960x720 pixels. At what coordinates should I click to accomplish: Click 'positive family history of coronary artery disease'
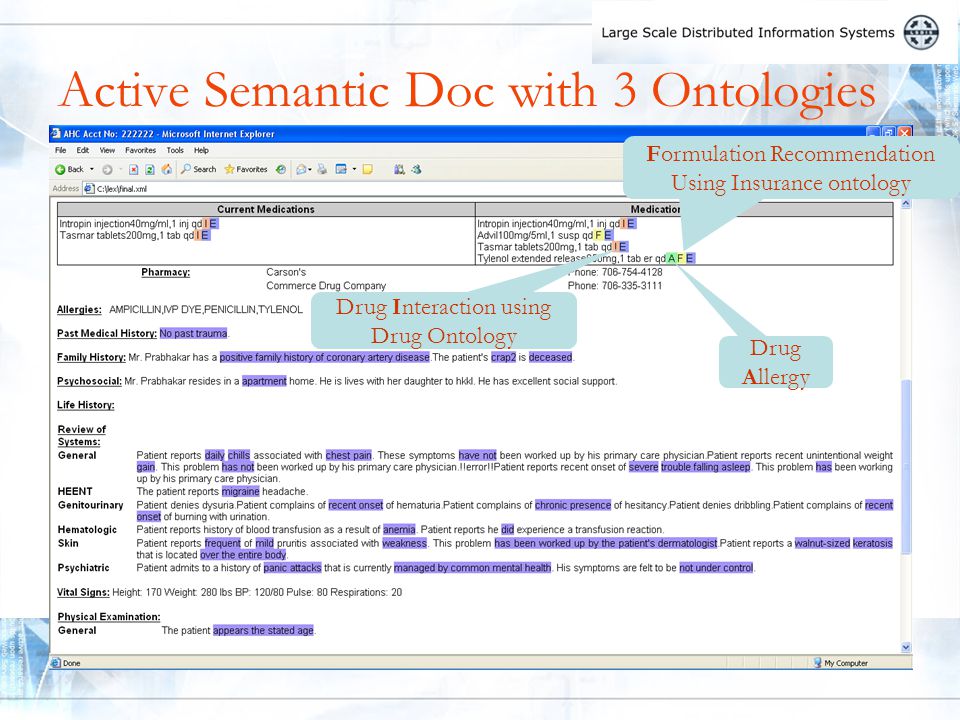point(324,357)
